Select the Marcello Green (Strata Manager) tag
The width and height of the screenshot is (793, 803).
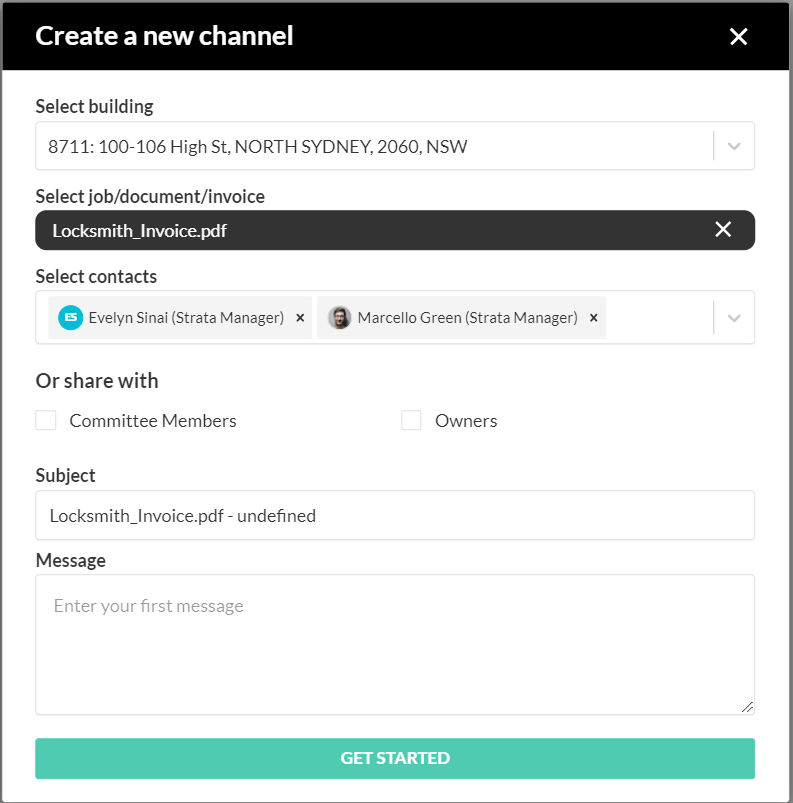pyautogui.click(x=467, y=318)
